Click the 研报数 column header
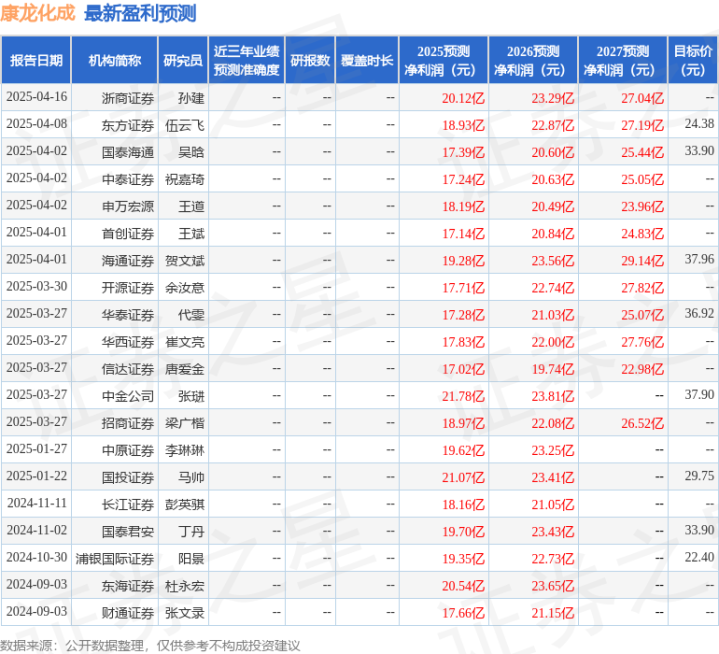The width and height of the screenshot is (719, 654). click(x=309, y=60)
